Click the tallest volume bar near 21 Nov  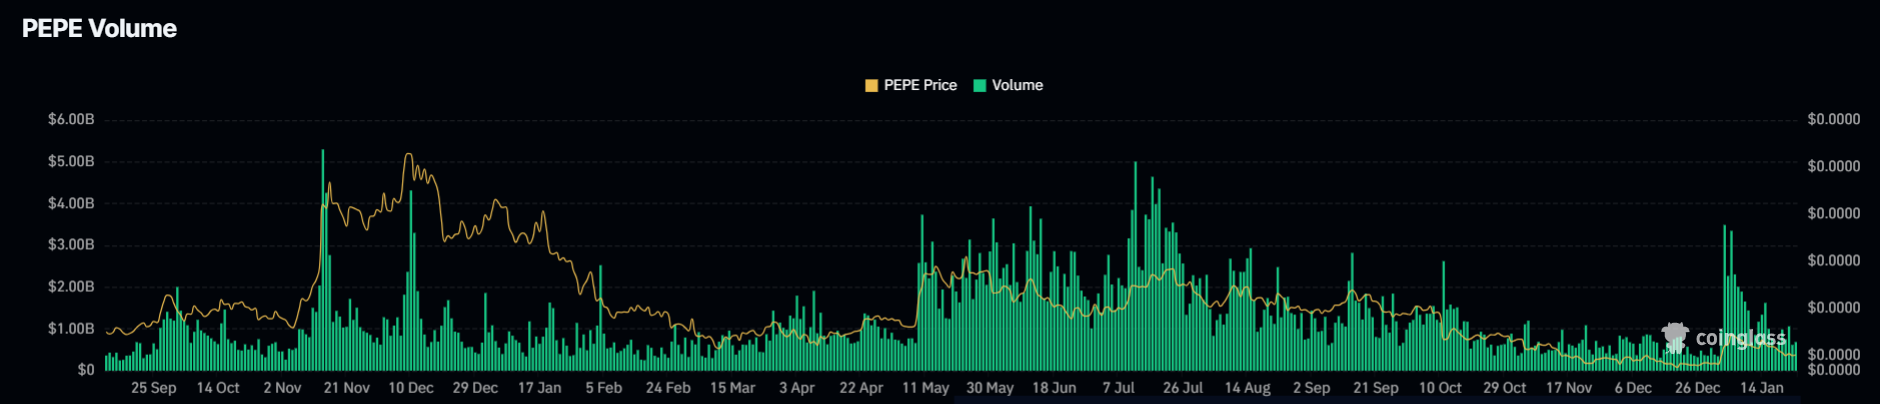[x=322, y=260]
